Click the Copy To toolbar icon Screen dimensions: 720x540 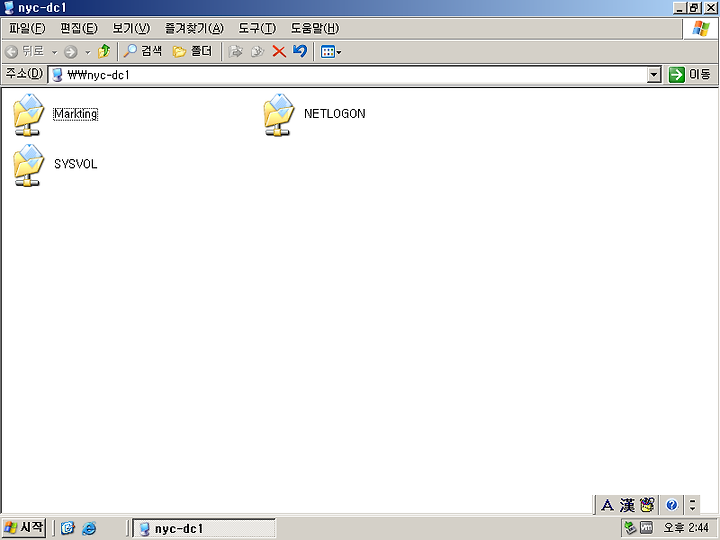[x=257, y=51]
